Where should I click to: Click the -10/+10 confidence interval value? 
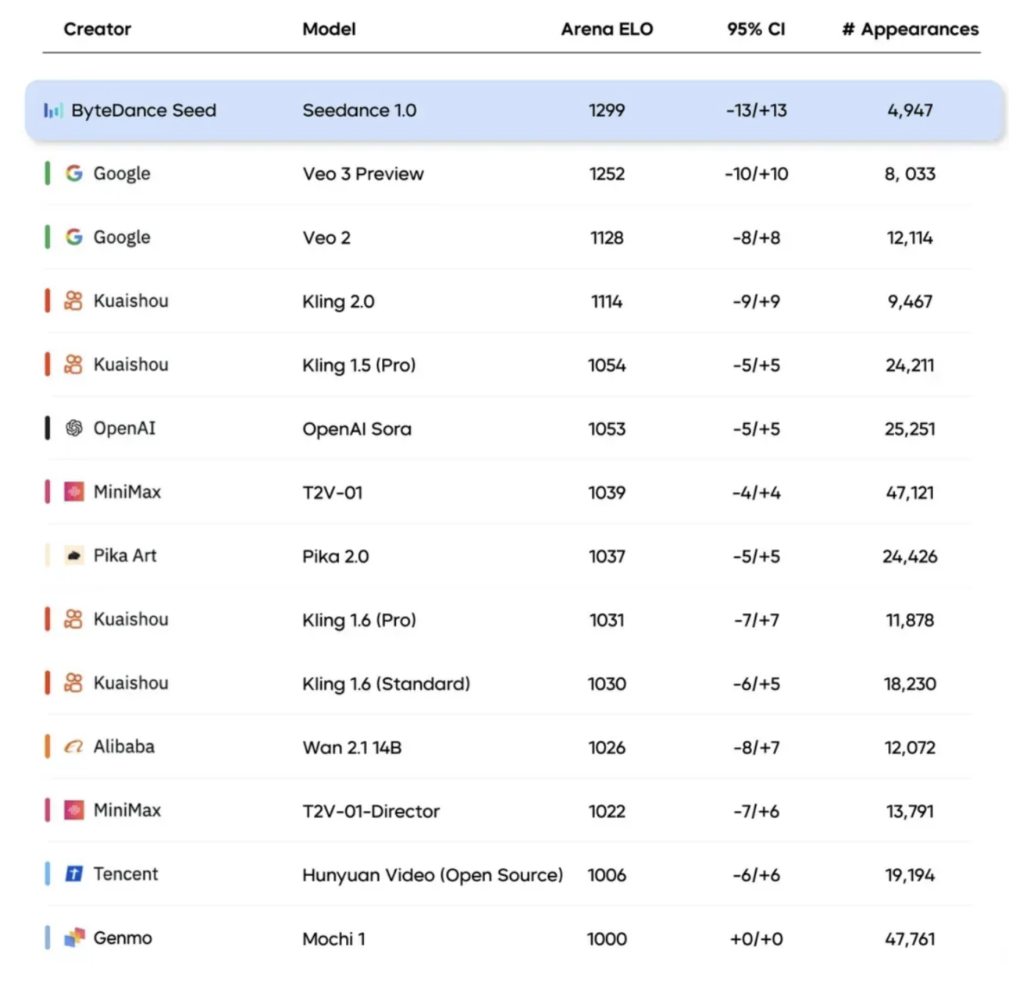[756, 174]
